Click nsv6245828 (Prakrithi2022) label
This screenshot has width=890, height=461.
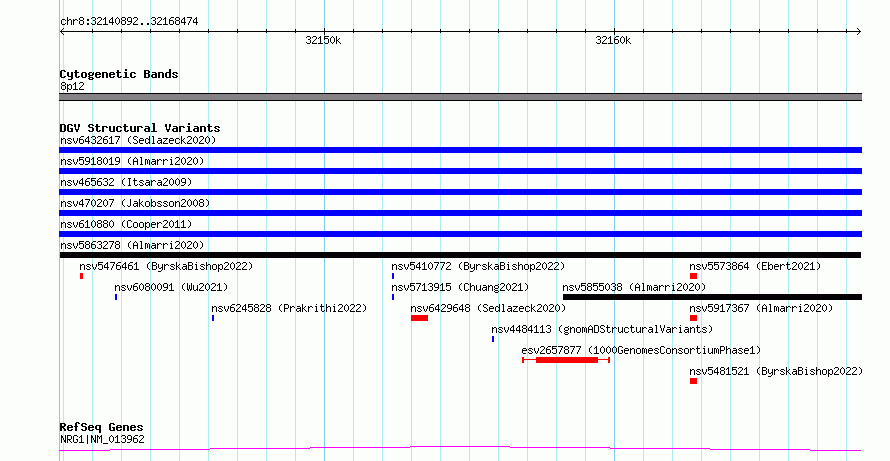pos(289,308)
